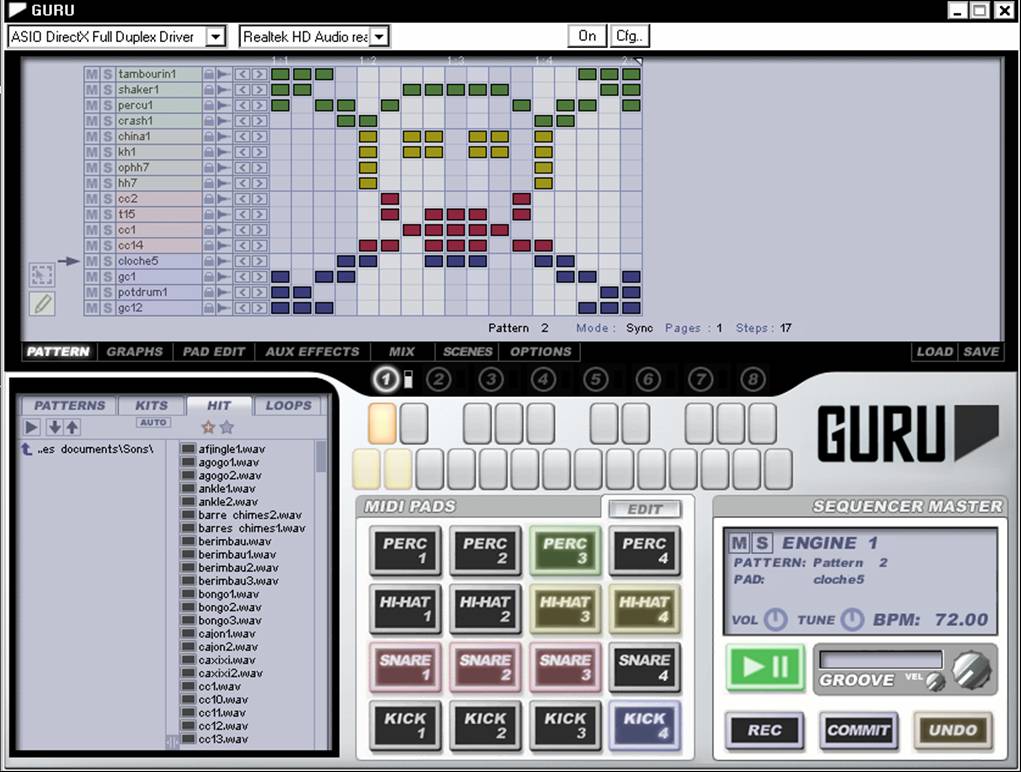This screenshot has width=1021, height=772.
Task: Click LOAD button
Action: coord(934,352)
